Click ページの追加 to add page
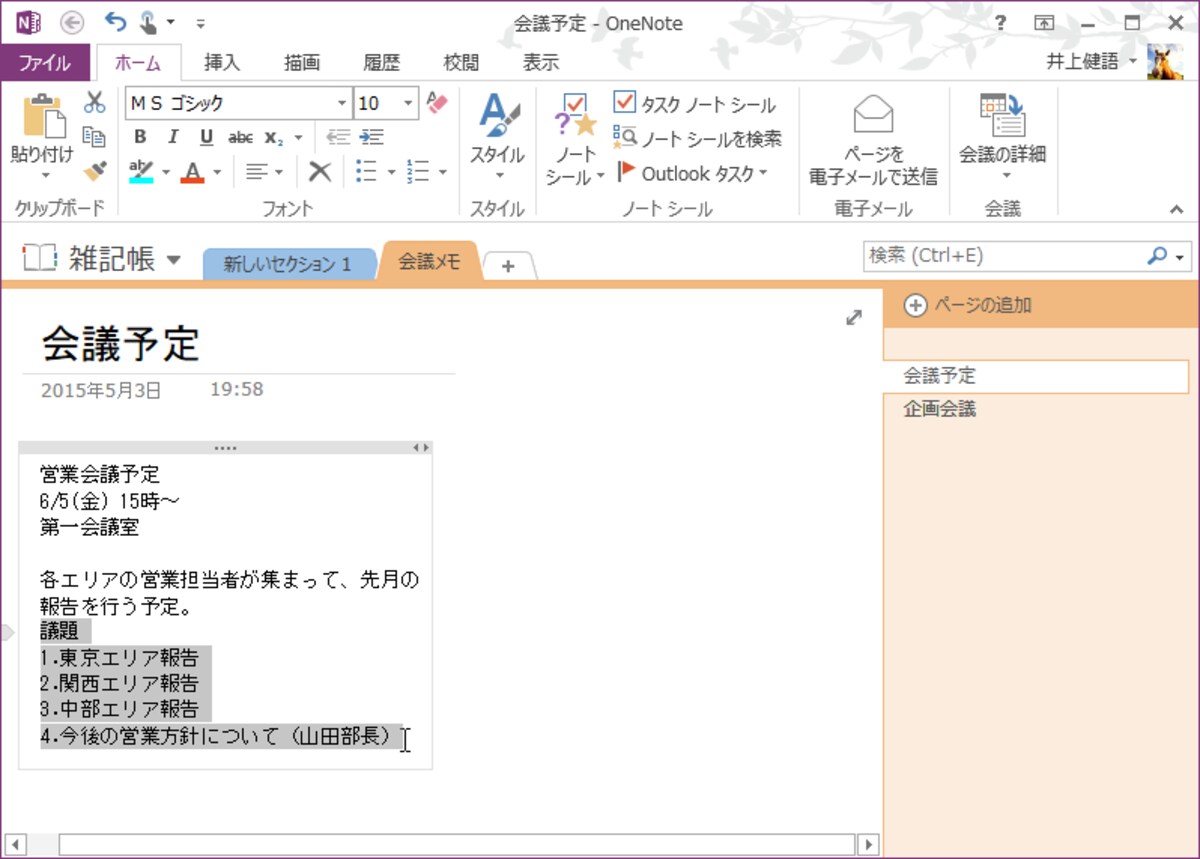This screenshot has height=859, width=1200. [968, 306]
